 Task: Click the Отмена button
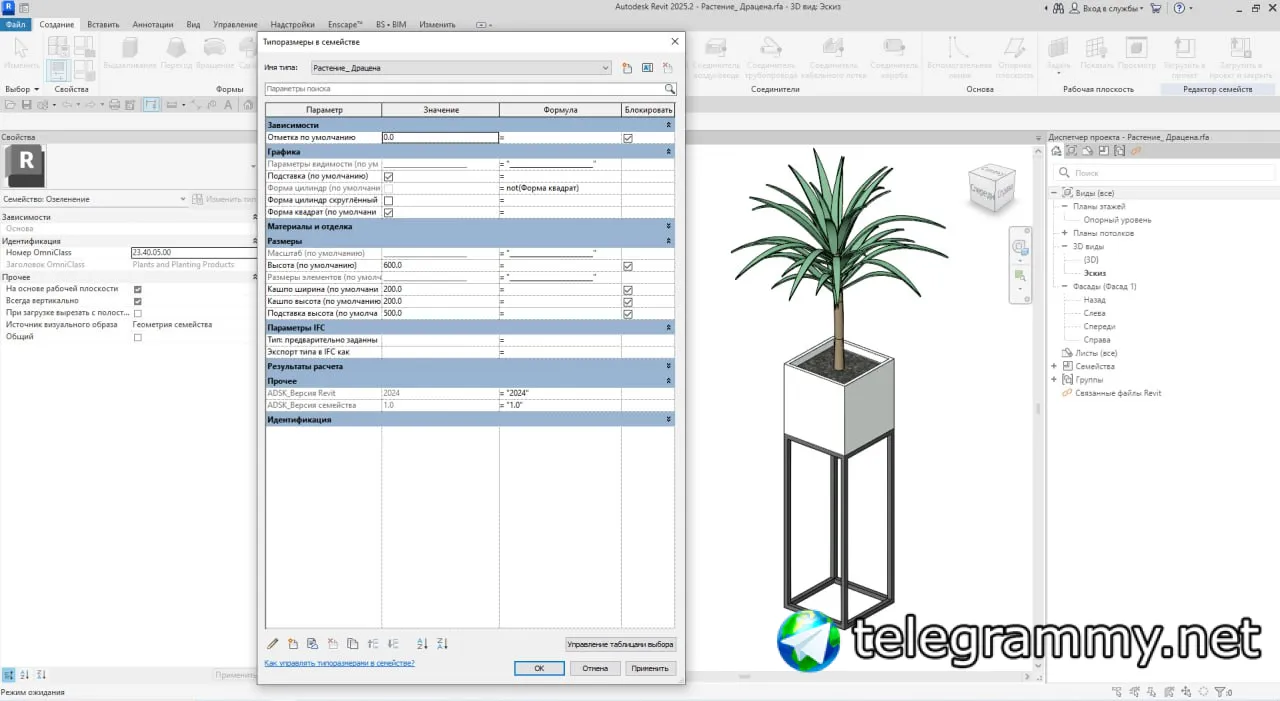595,668
